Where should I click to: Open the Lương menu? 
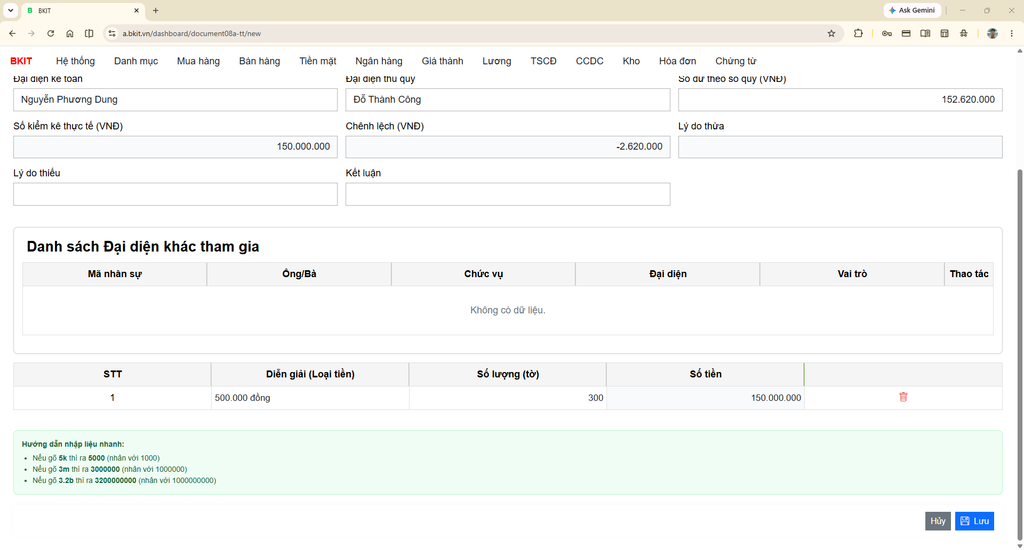(x=496, y=61)
